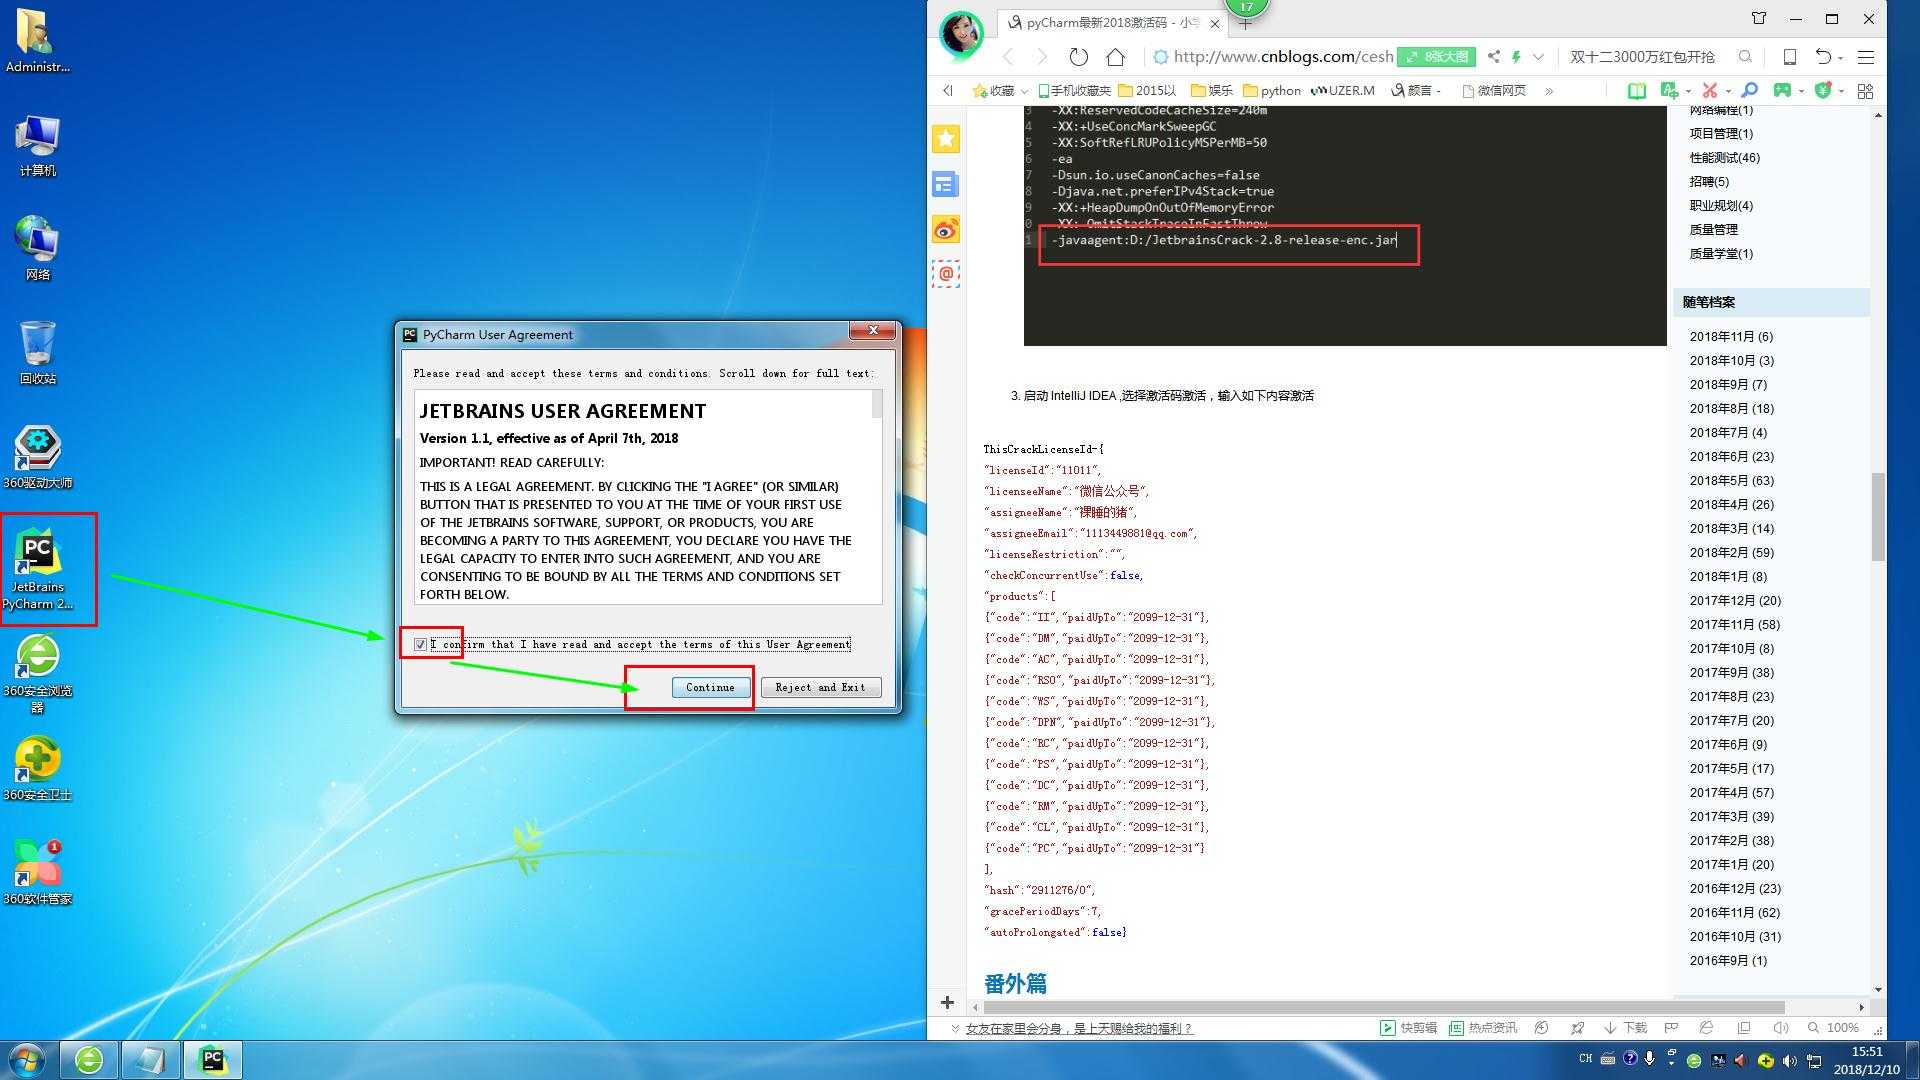Select the 360安全浏览器 desktop shortcut
Image resolution: width=1920 pixels, height=1080 pixels.
(x=38, y=674)
